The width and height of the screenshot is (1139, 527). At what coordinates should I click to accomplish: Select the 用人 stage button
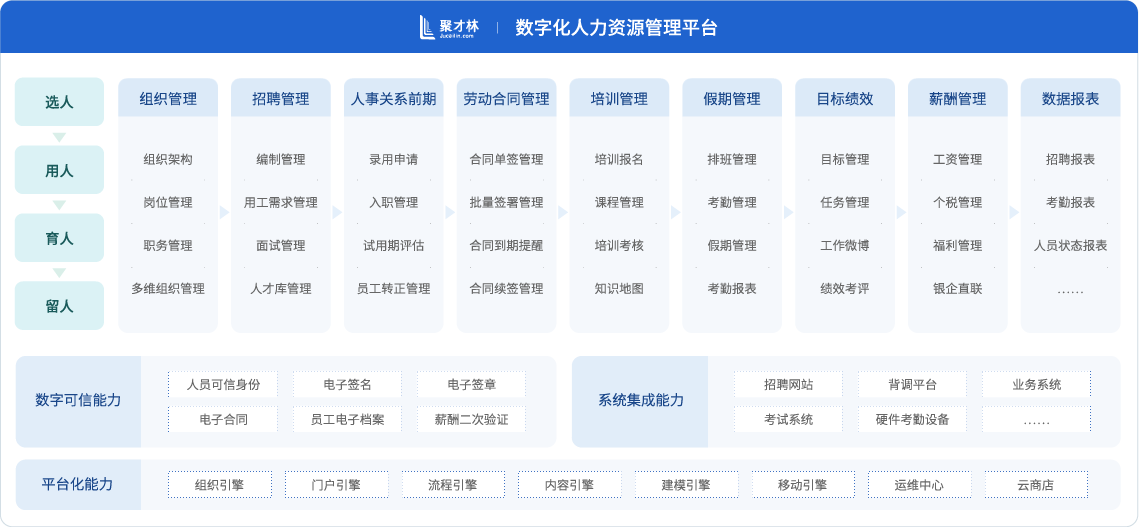coord(60,170)
